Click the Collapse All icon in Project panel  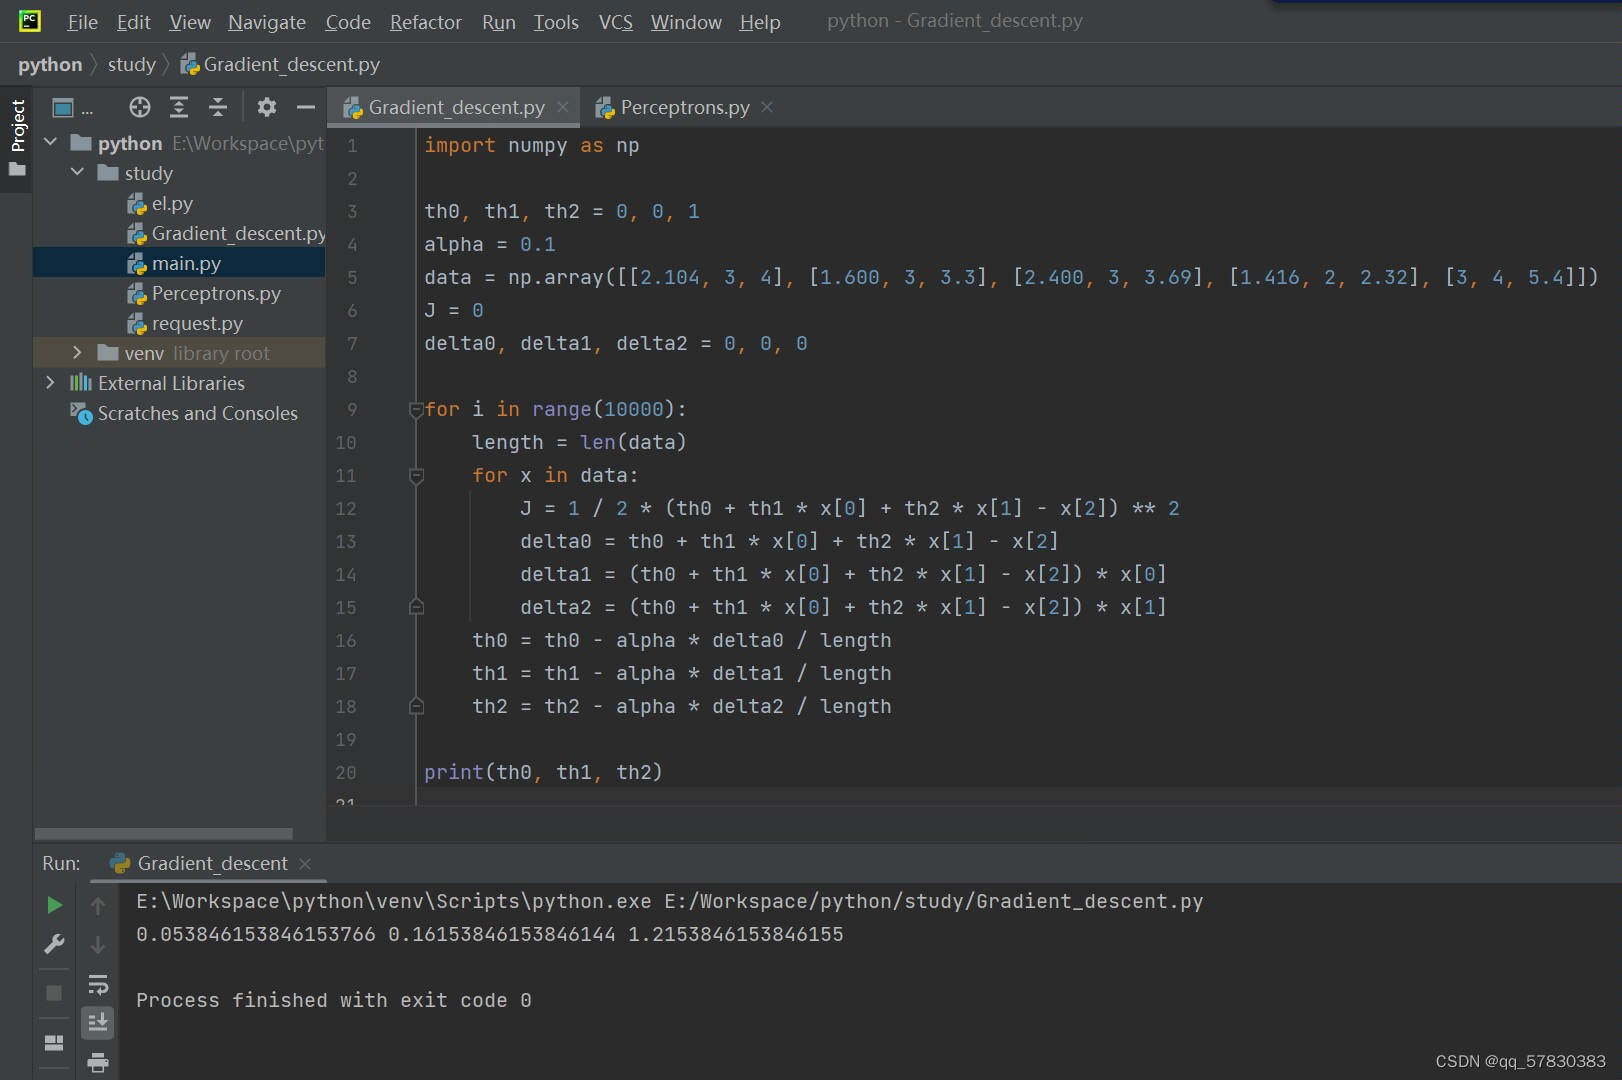pyautogui.click(x=218, y=107)
